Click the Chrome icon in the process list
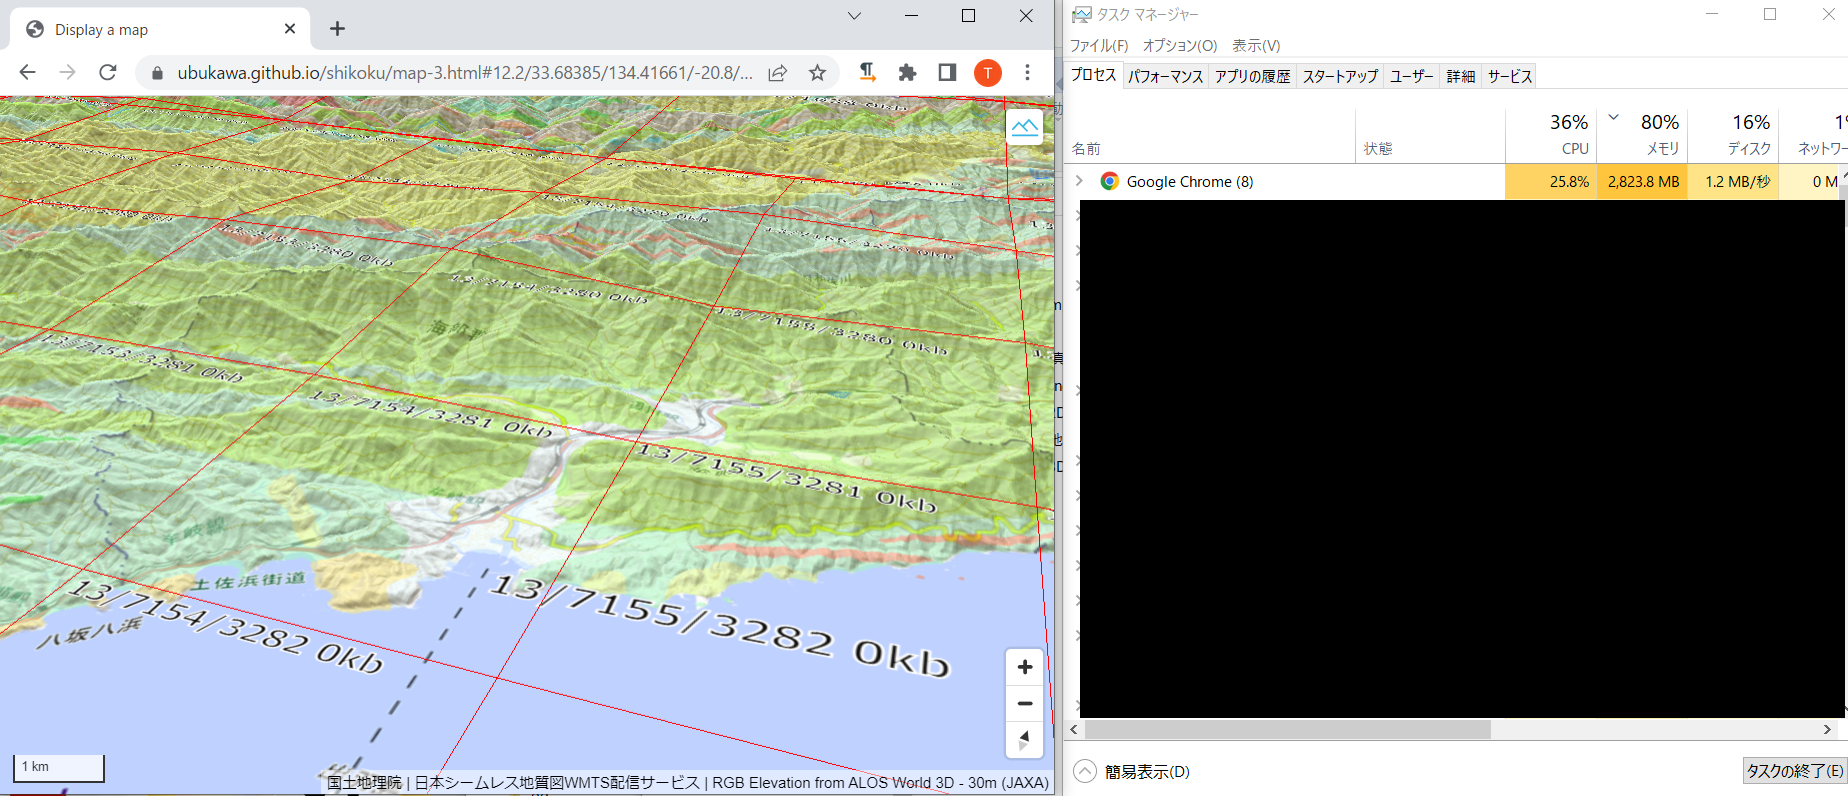Image resolution: width=1848 pixels, height=796 pixels. tap(1109, 181)
